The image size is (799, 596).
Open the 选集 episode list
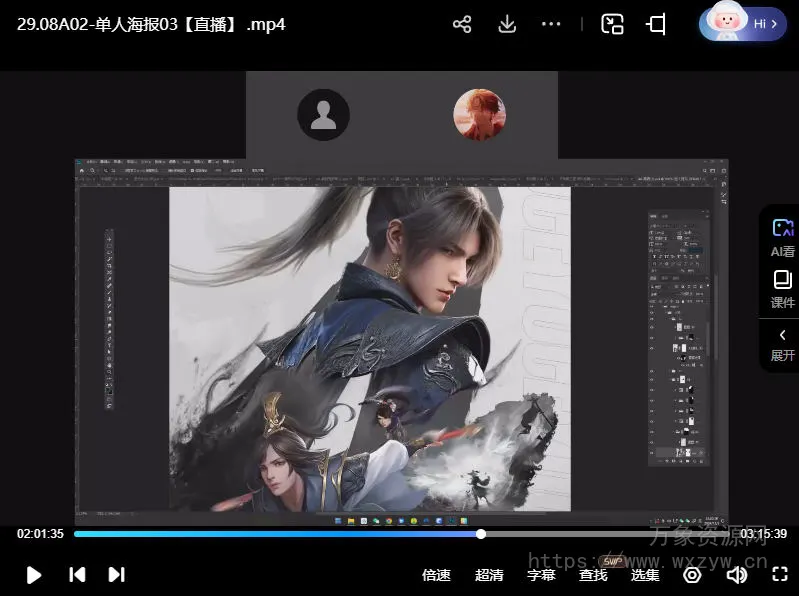645,575
